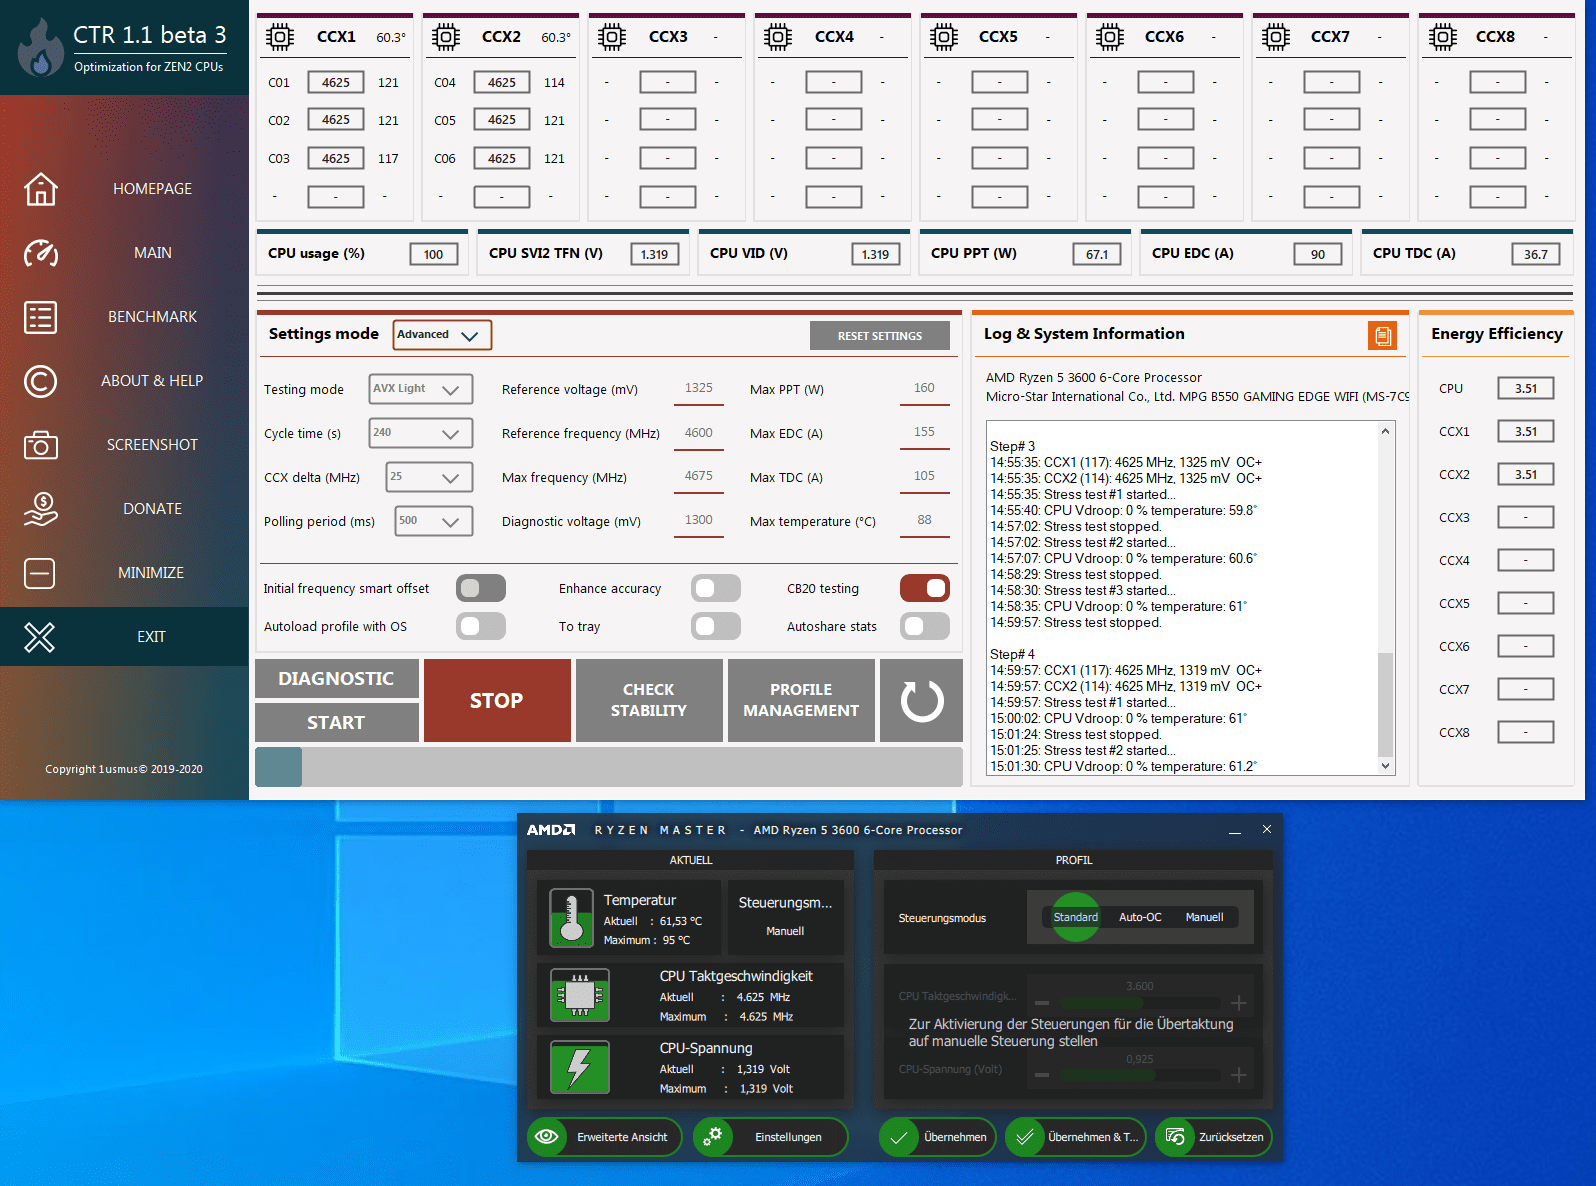Click the Reference voltage 1325 field
Screen dimensions: 1596x1186
699,389
